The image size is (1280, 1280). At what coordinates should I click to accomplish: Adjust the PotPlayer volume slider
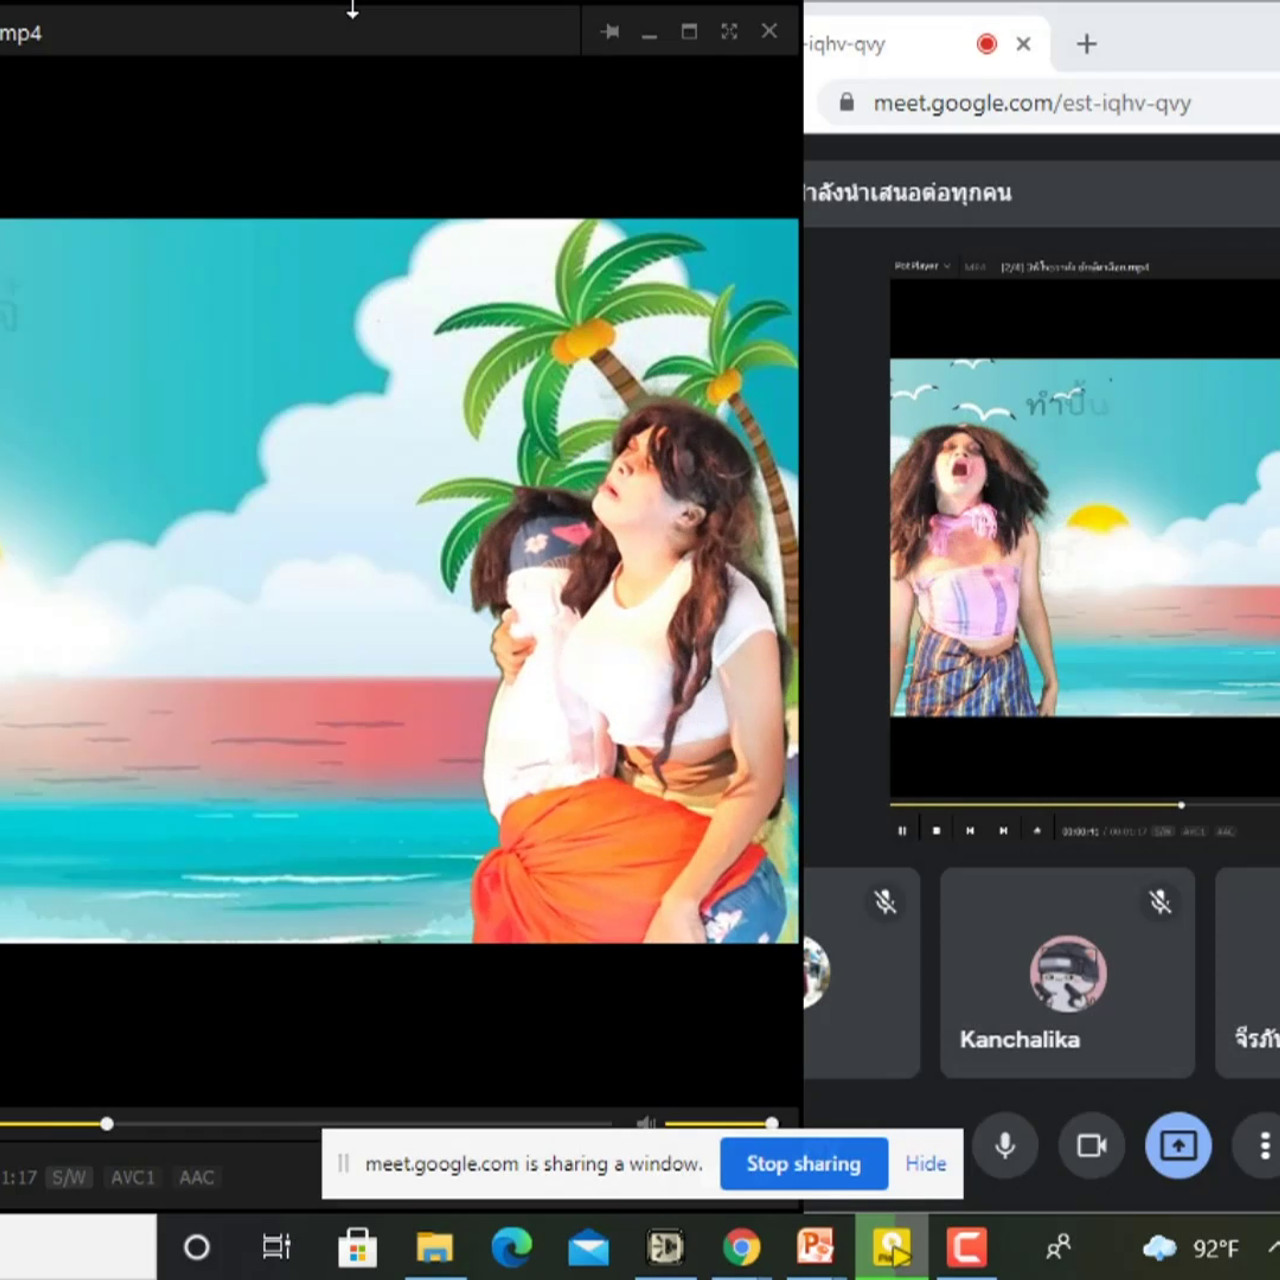[x=718, y=1124]
